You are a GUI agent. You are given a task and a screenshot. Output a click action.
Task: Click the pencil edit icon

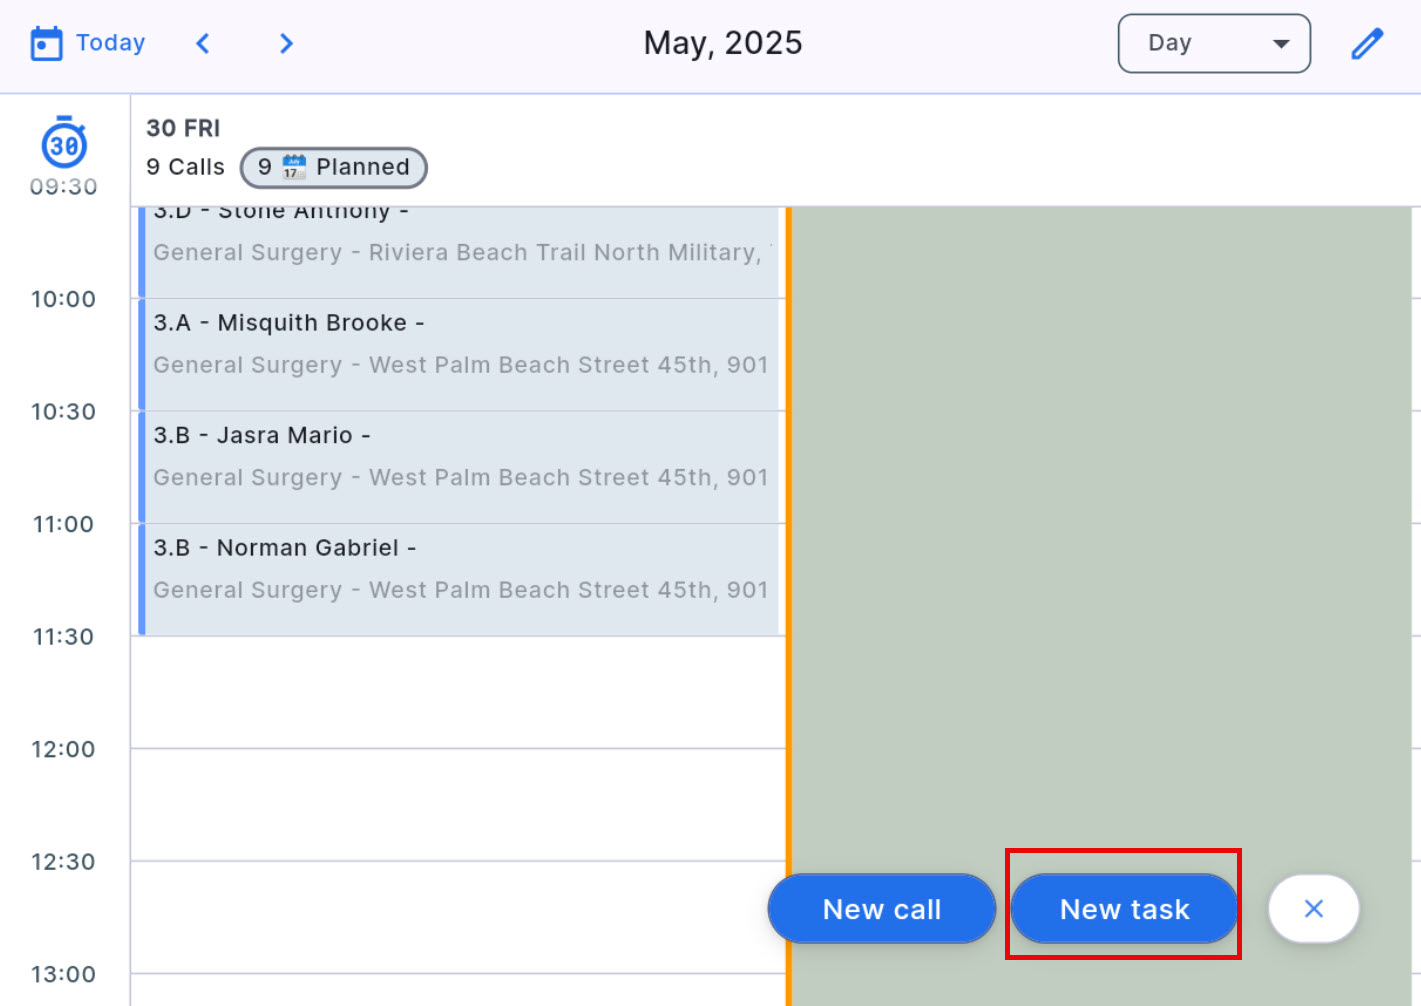pos(1366,44)
